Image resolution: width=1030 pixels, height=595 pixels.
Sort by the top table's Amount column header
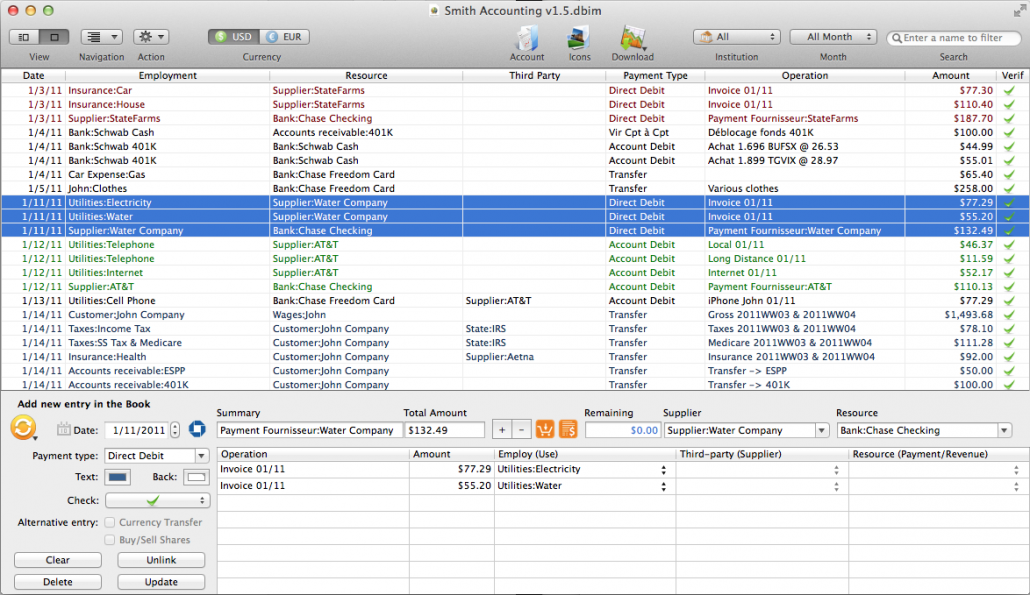coord(951,76)
